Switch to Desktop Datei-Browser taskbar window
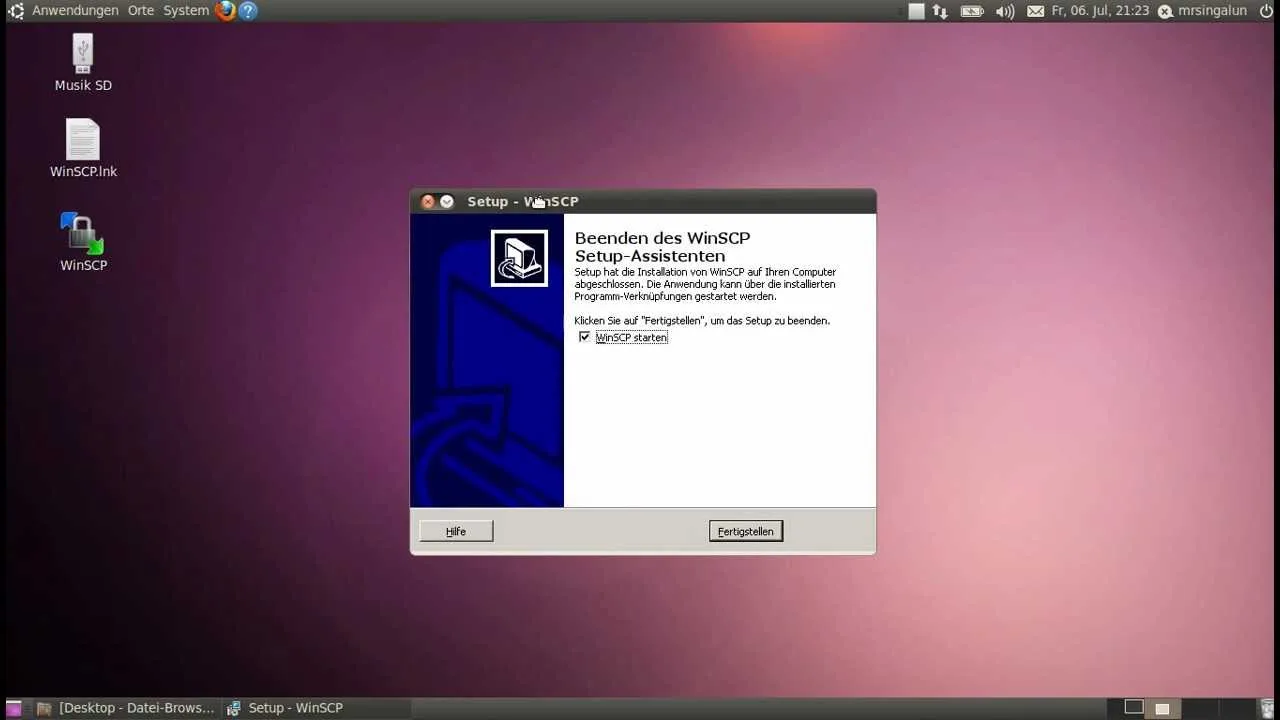 coord(126,708)
